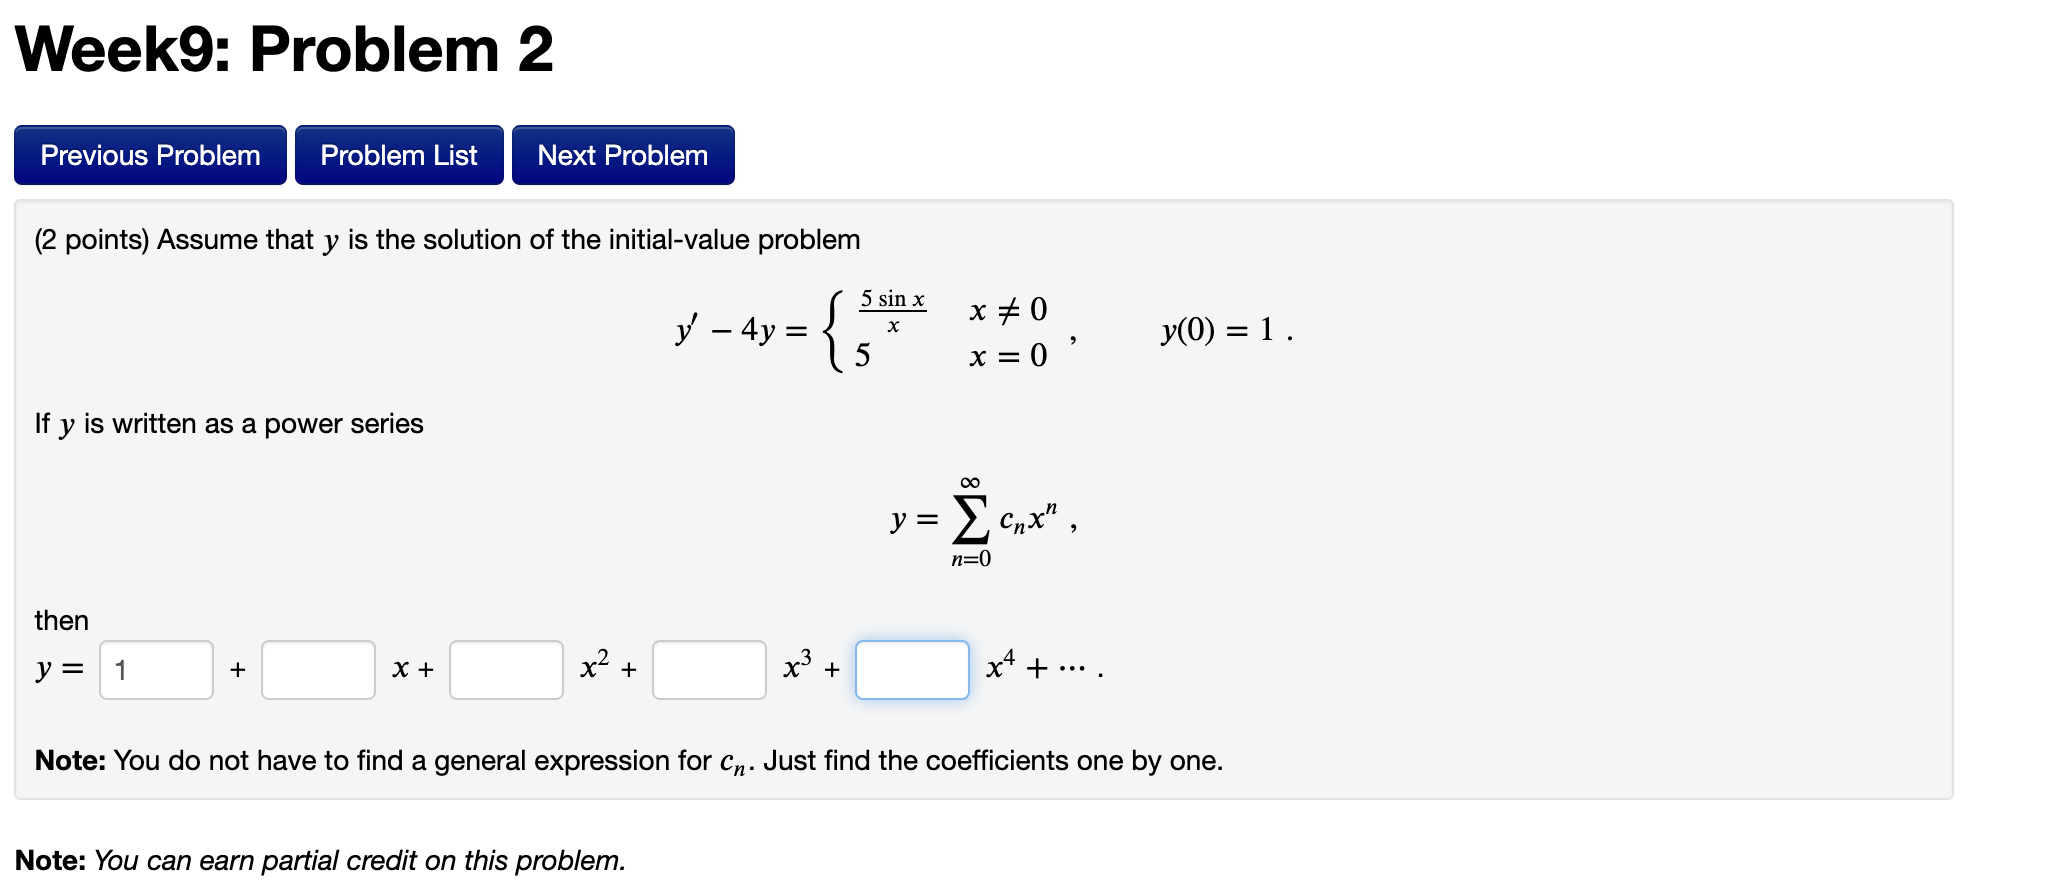Click the y equals label before the inputs

[57, 669]
